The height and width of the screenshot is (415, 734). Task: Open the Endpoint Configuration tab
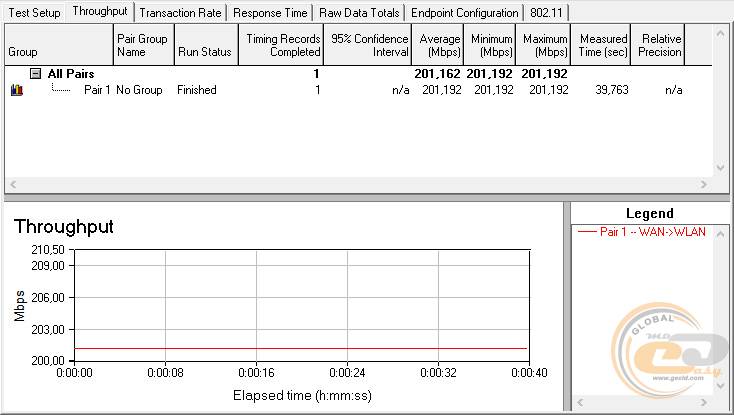pos(465,13)
